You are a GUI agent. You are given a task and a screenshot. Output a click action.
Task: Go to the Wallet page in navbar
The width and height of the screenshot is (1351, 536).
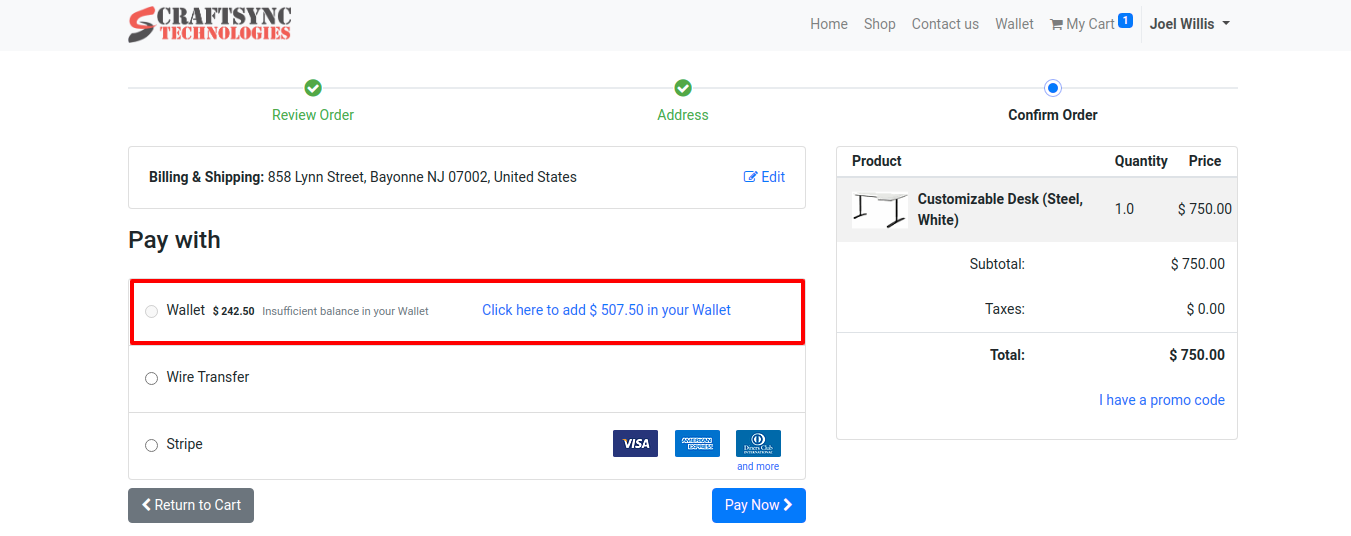tap(1014, 24)
